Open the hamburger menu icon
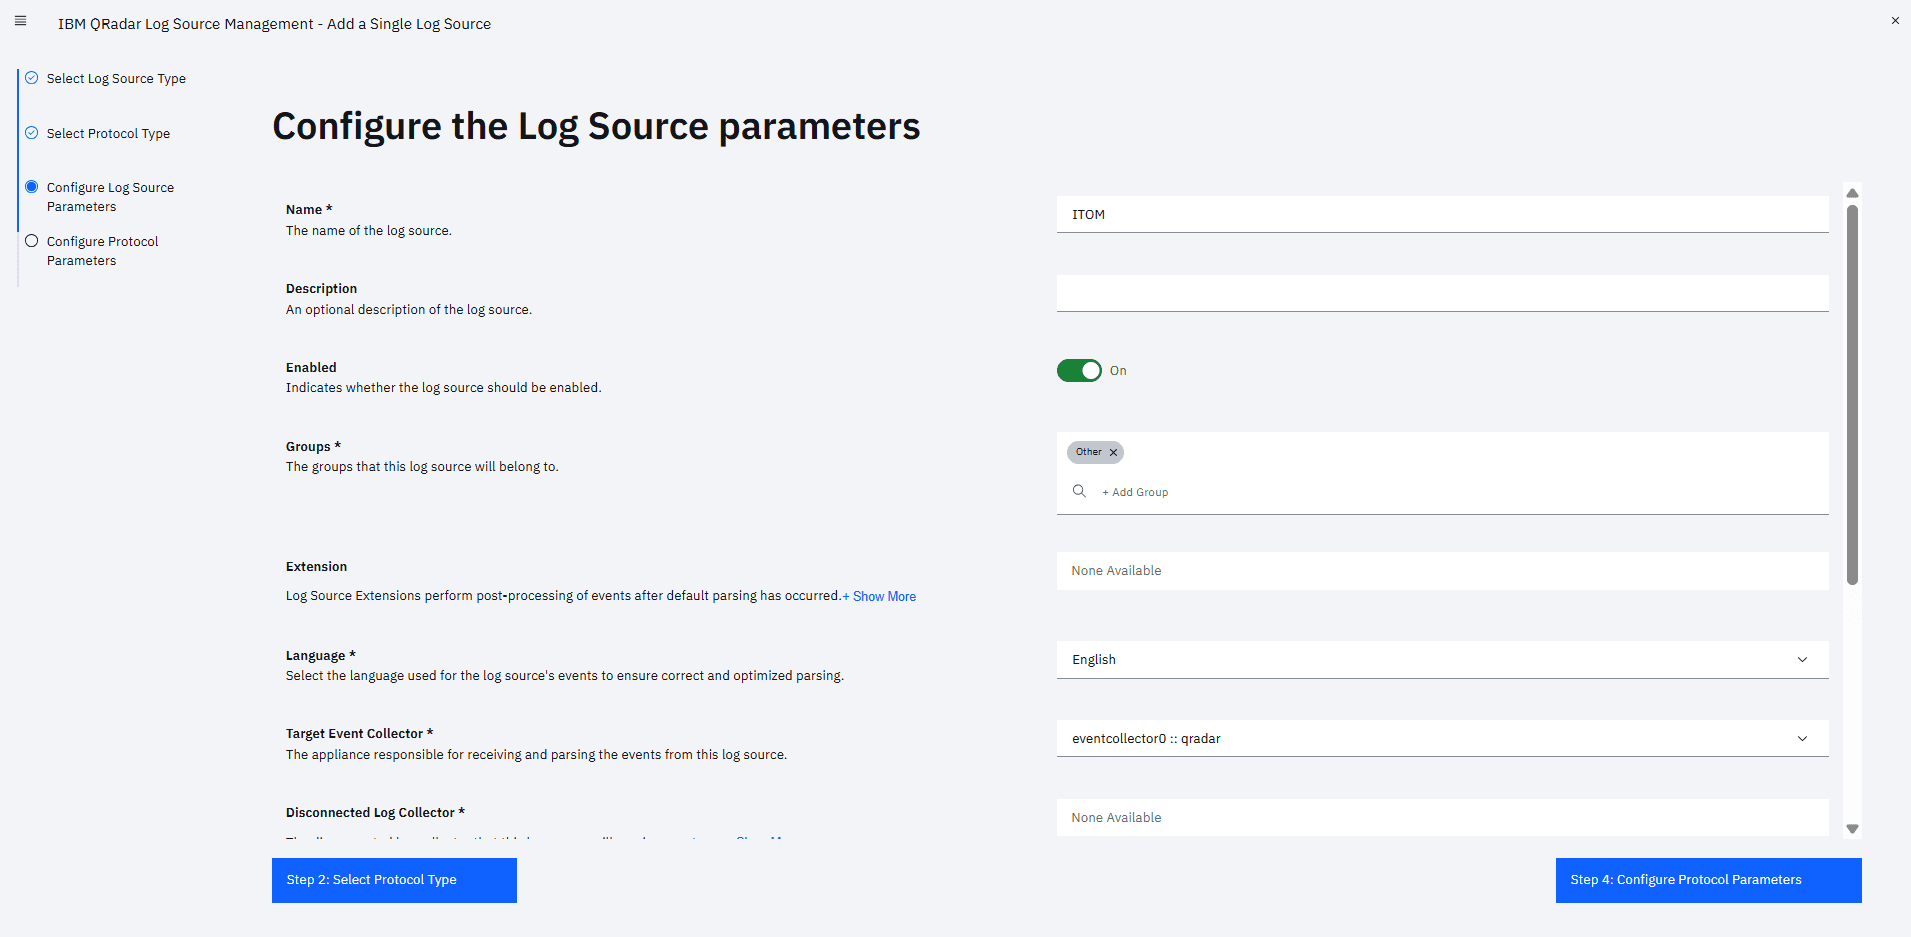 20,21
